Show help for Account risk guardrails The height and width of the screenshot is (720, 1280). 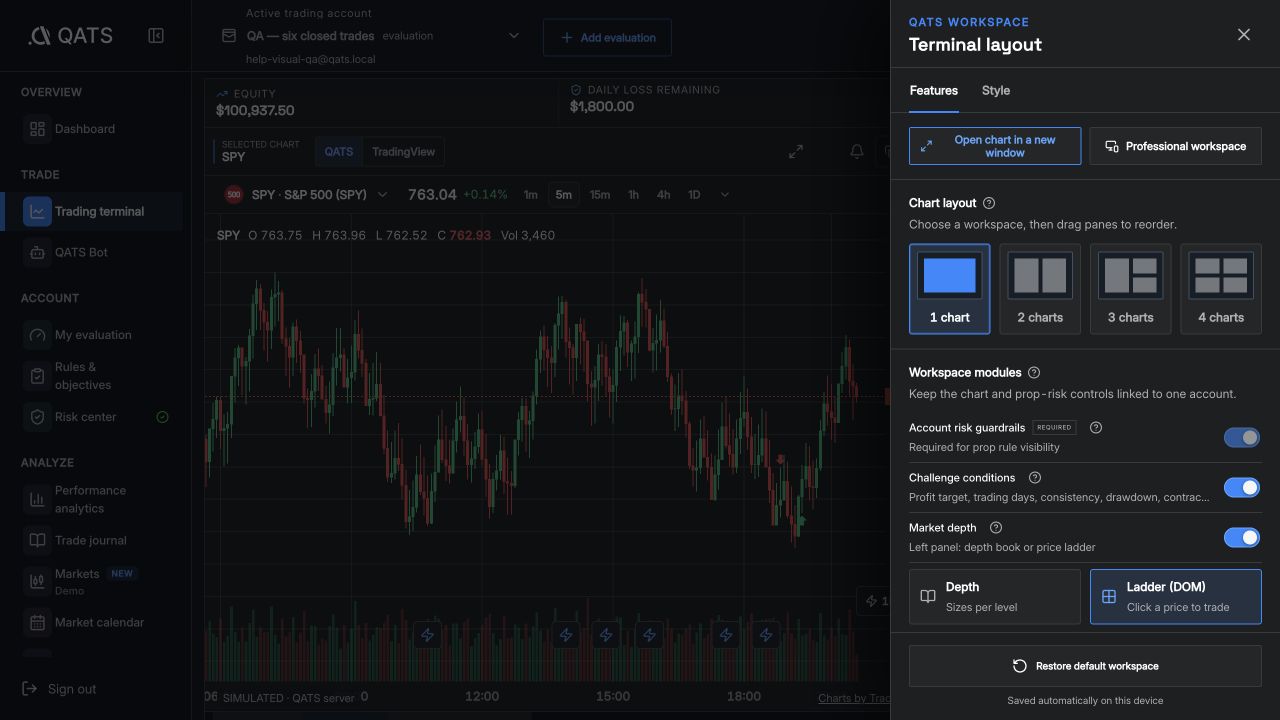(1096, 428)
